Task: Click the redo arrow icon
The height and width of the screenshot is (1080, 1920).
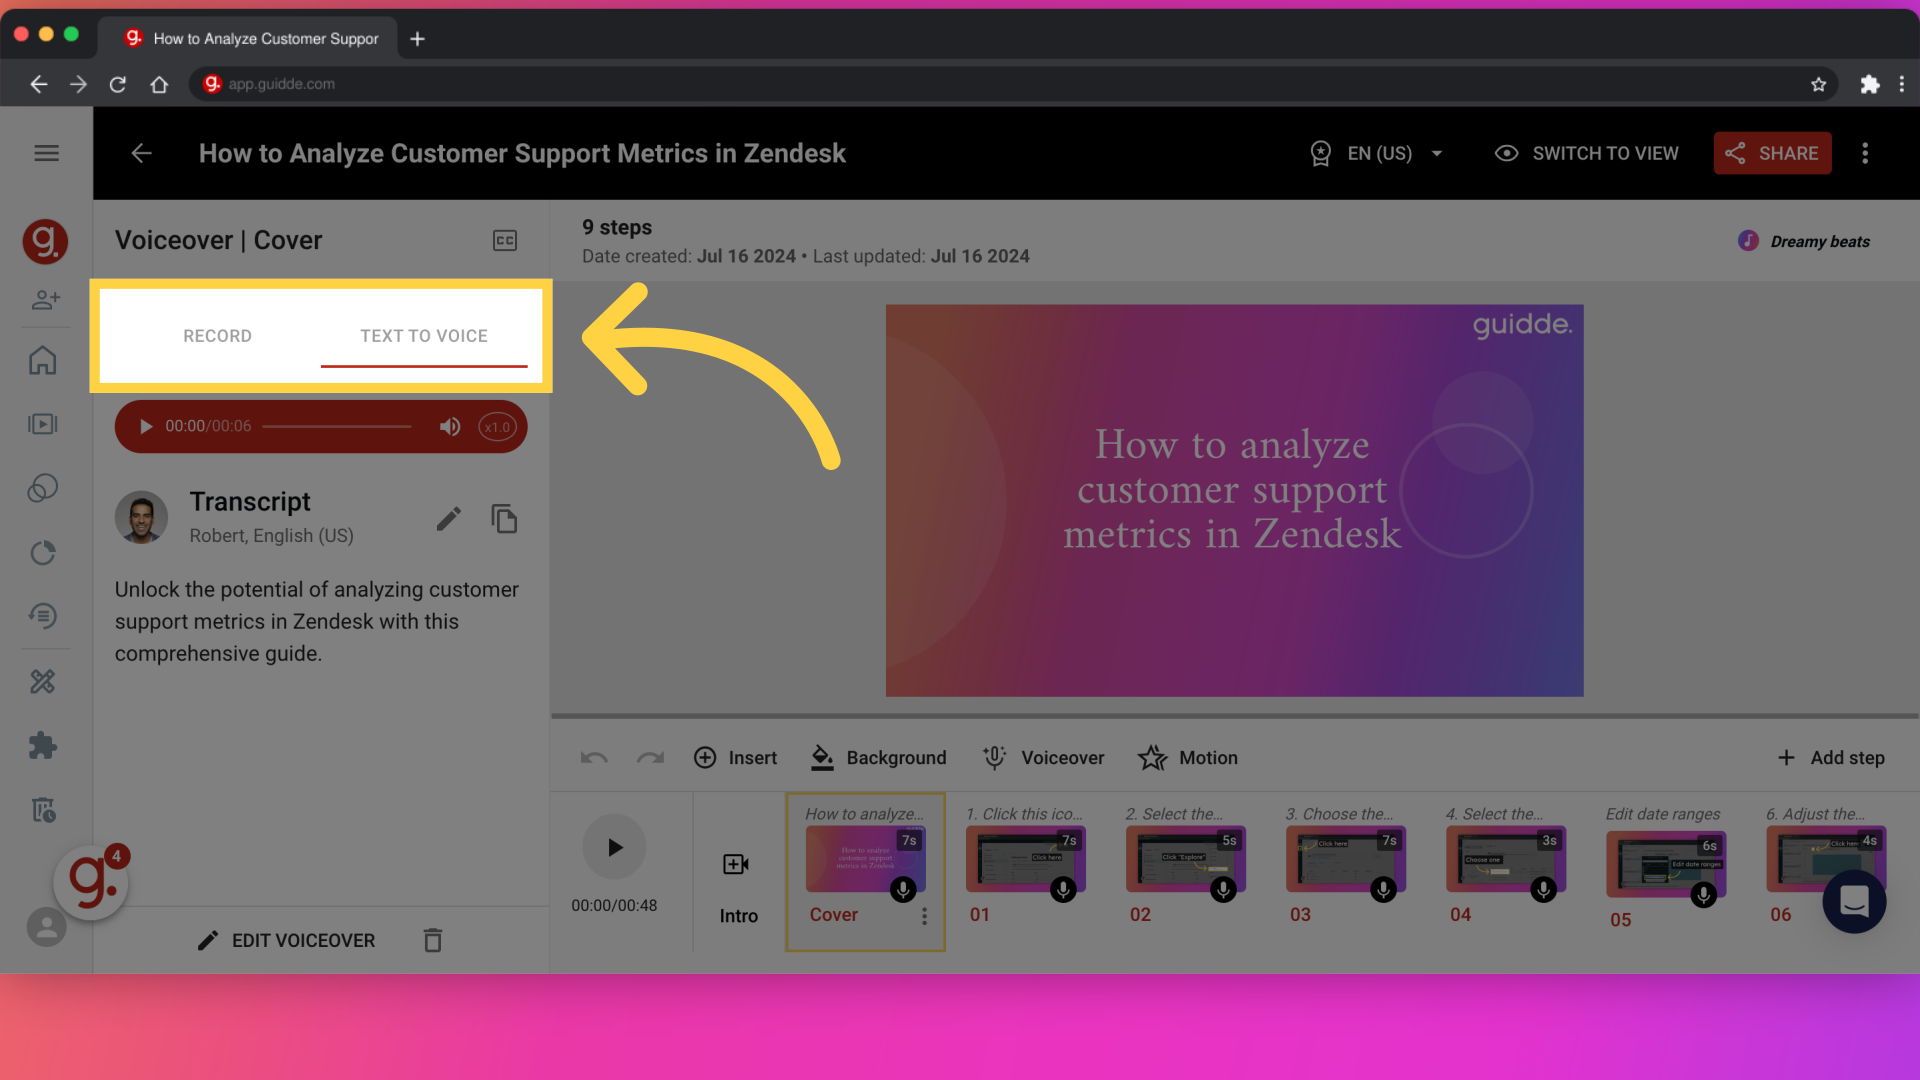Action: click(650, 757)
